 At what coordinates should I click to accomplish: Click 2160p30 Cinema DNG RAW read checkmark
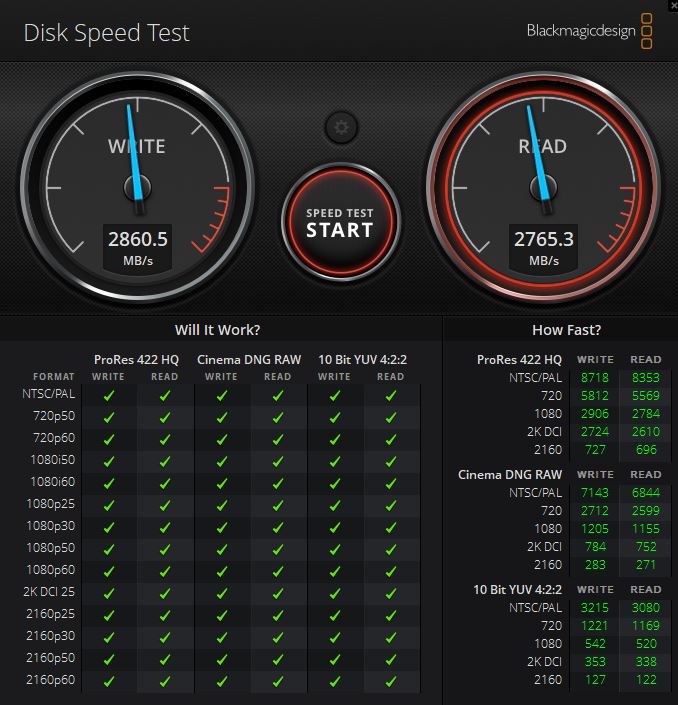click(x=278, y=638)
